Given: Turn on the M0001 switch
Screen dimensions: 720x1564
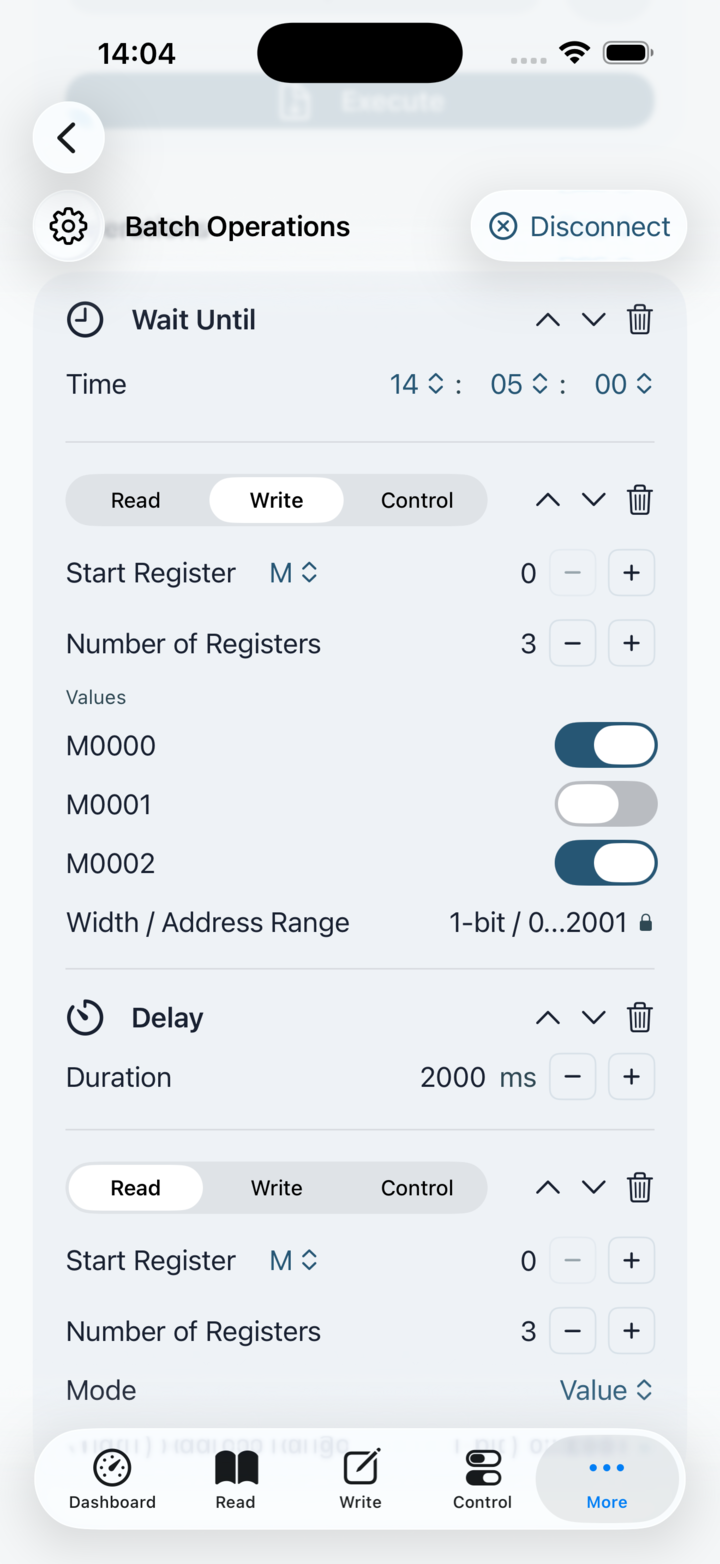Looking at the screenshot, I should (x=606, y=804).
